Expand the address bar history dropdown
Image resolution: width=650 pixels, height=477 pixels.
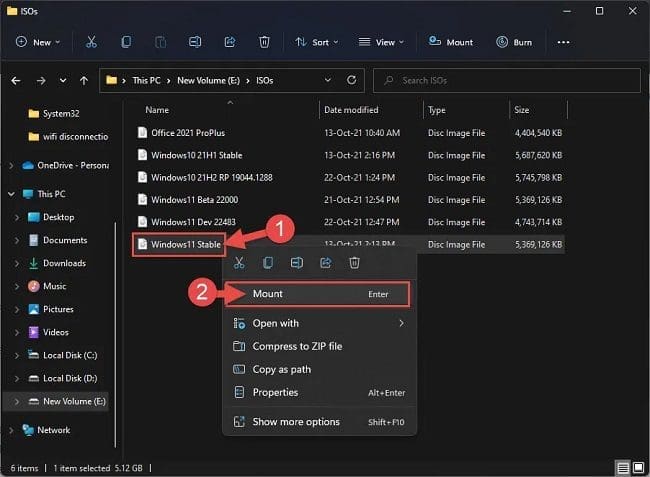click(x=327, y=80)
